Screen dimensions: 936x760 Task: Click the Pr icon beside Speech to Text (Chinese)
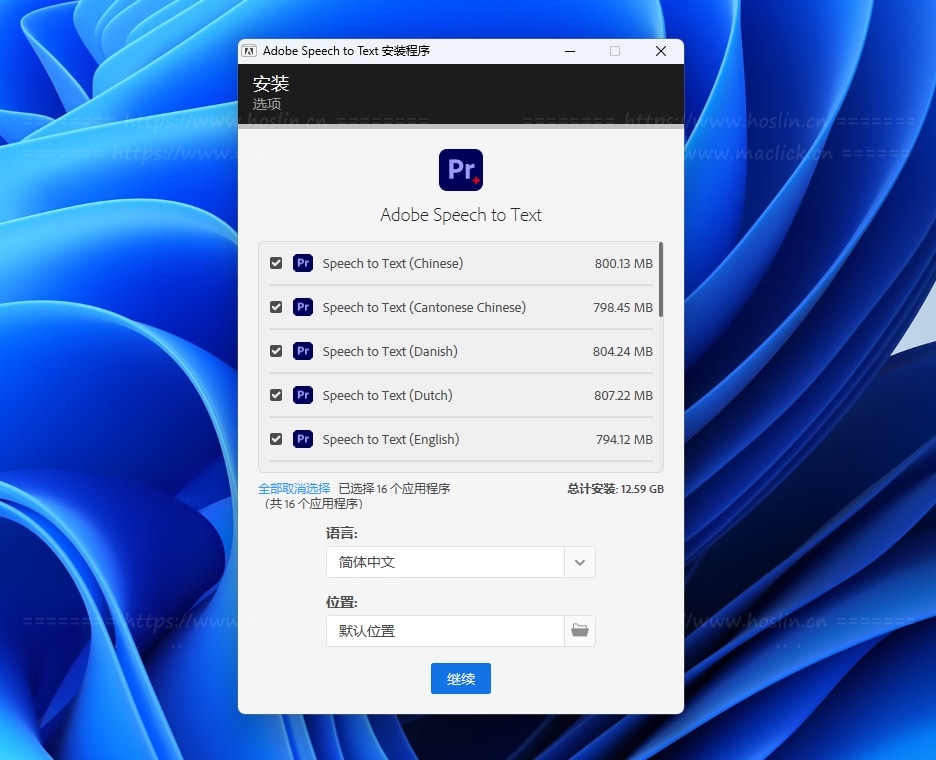point(303,263)
